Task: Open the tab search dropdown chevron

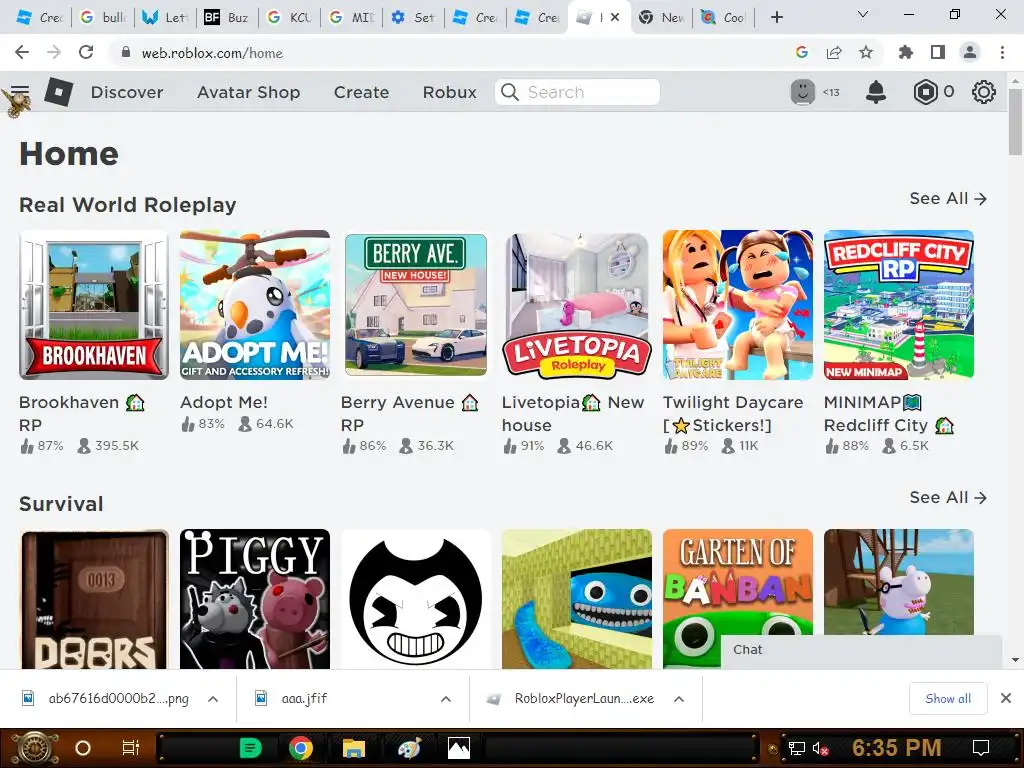Action: [x=863, y=14]
